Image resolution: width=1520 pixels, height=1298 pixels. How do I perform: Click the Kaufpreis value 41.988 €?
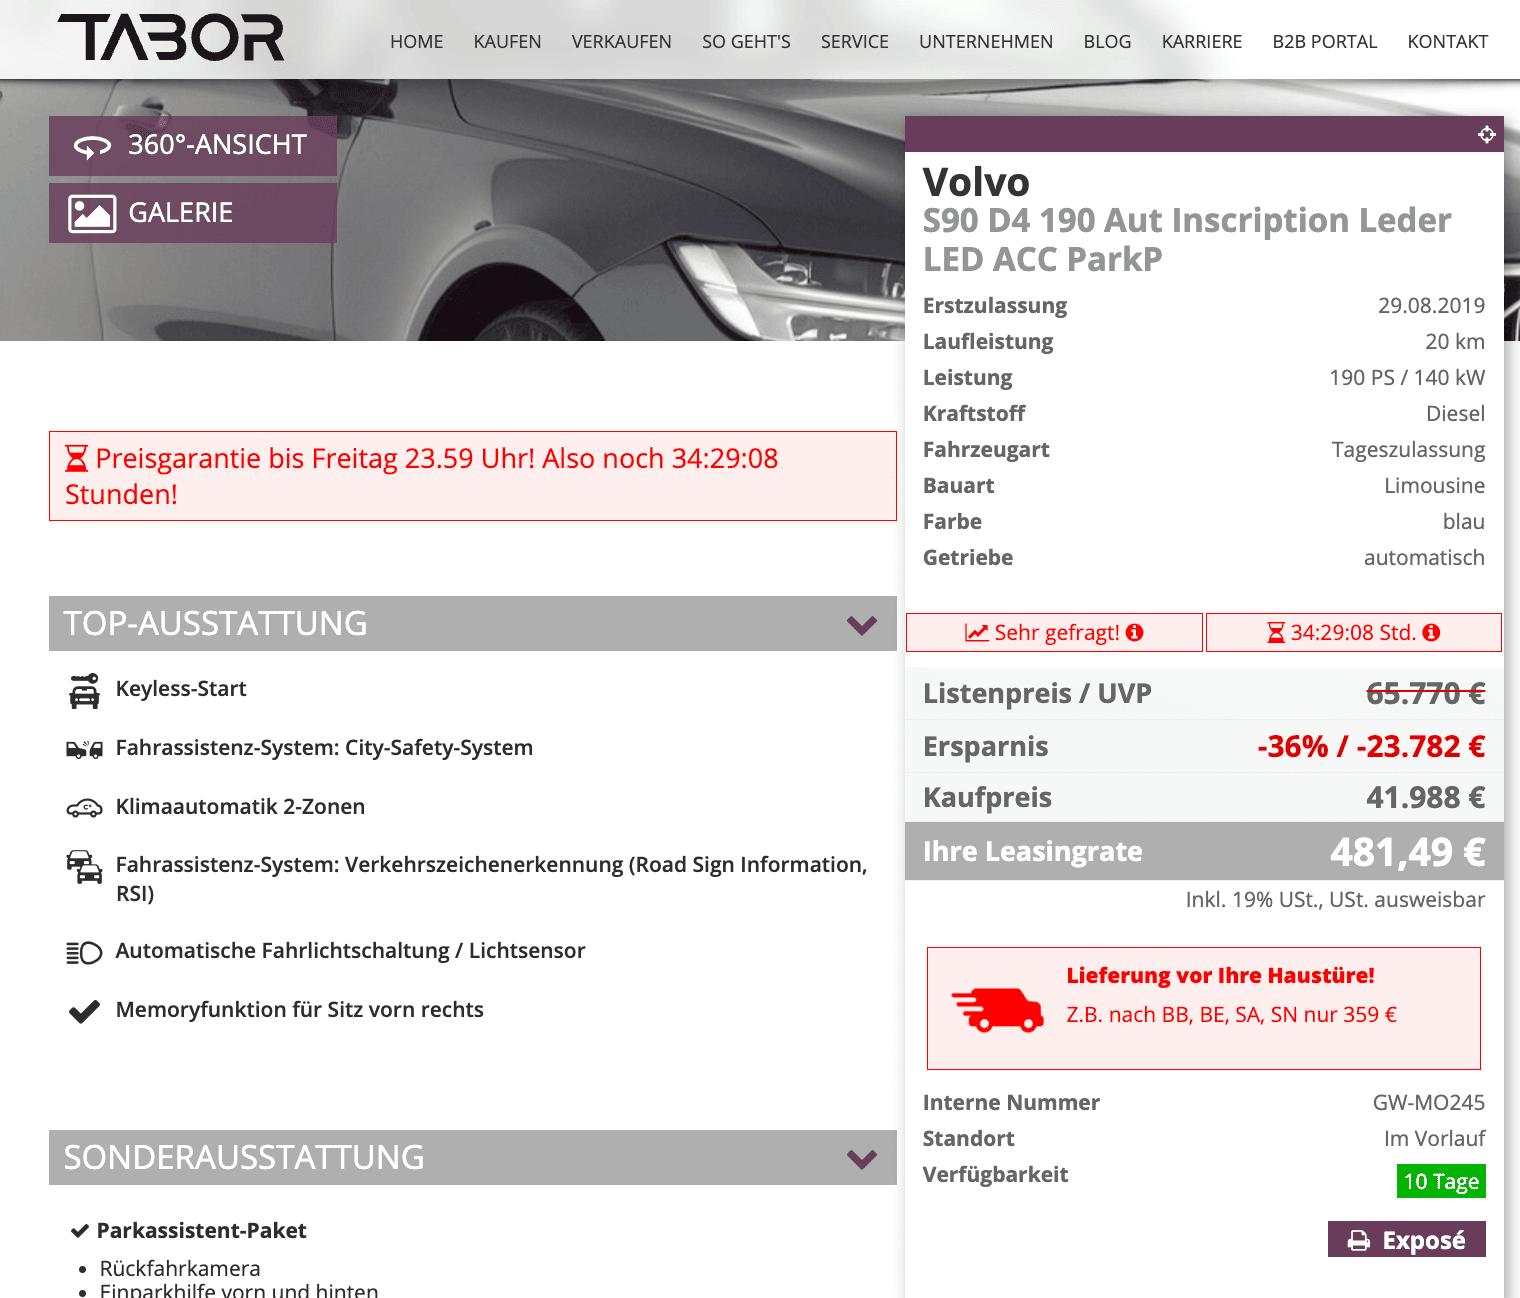click(x=1426, y=797)
